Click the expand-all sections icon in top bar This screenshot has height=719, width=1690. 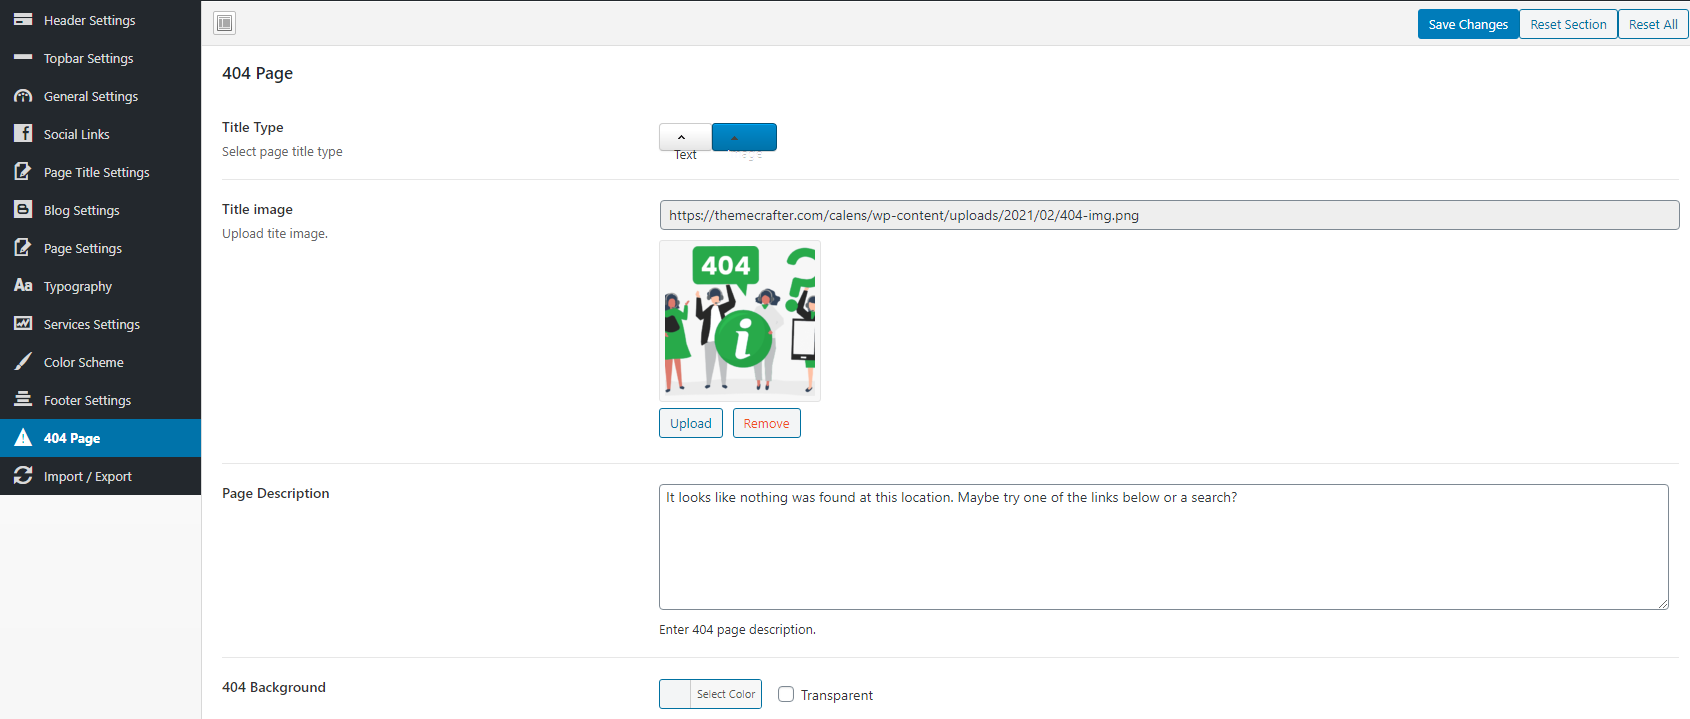click(225, 23)
